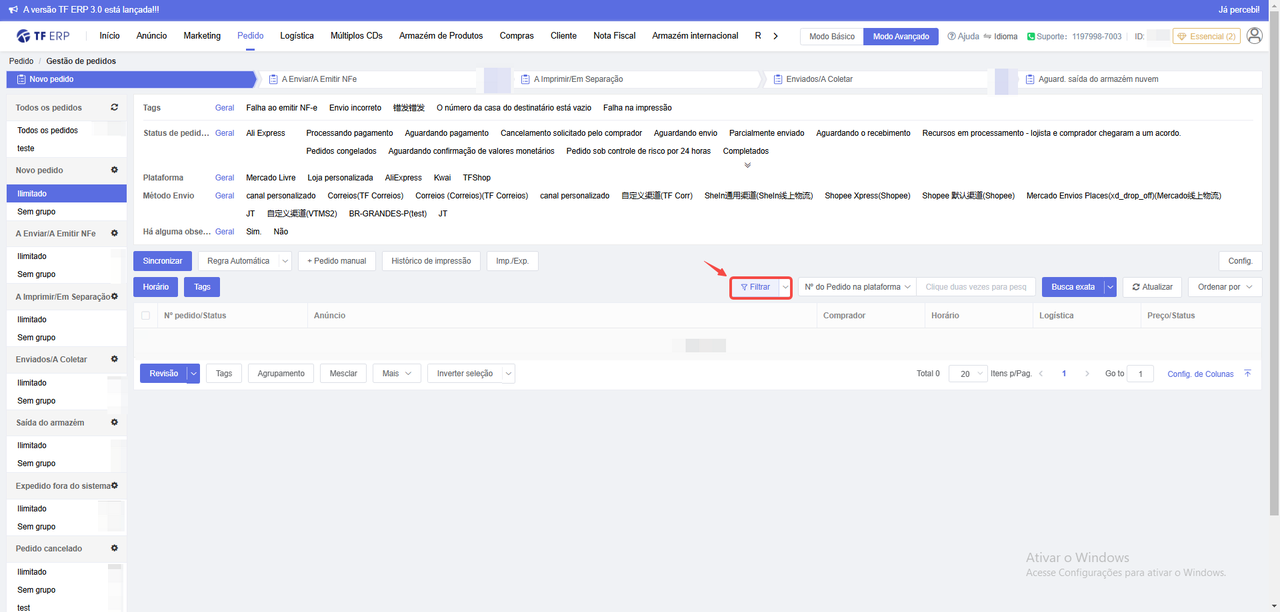
Task: Open Config. de Colunas link
Action: (1200, 374)
